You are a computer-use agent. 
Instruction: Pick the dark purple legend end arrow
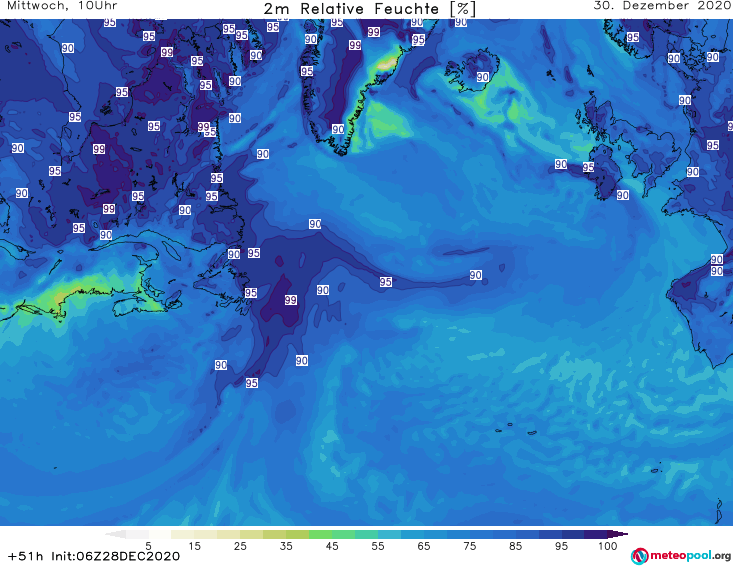618,534
